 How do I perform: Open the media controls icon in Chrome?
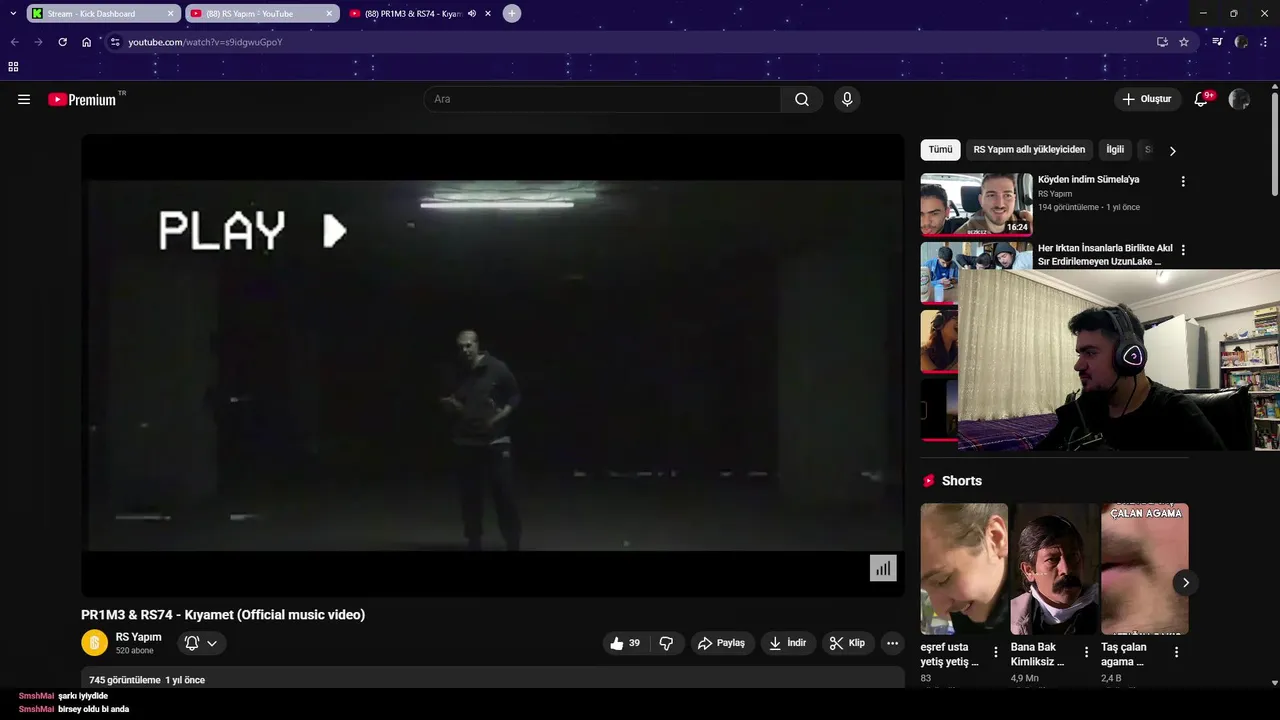pyautogui.click(x=1217, y=42)
